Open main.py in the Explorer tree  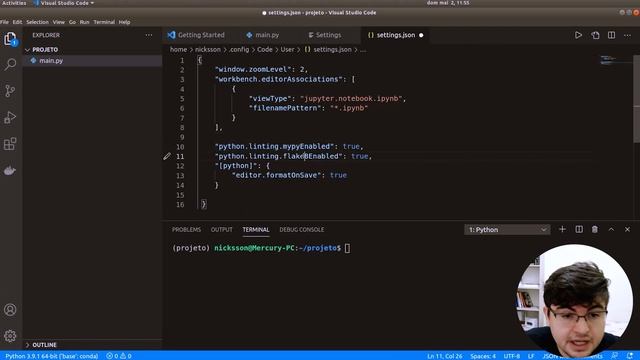click(x=92, y=60)
